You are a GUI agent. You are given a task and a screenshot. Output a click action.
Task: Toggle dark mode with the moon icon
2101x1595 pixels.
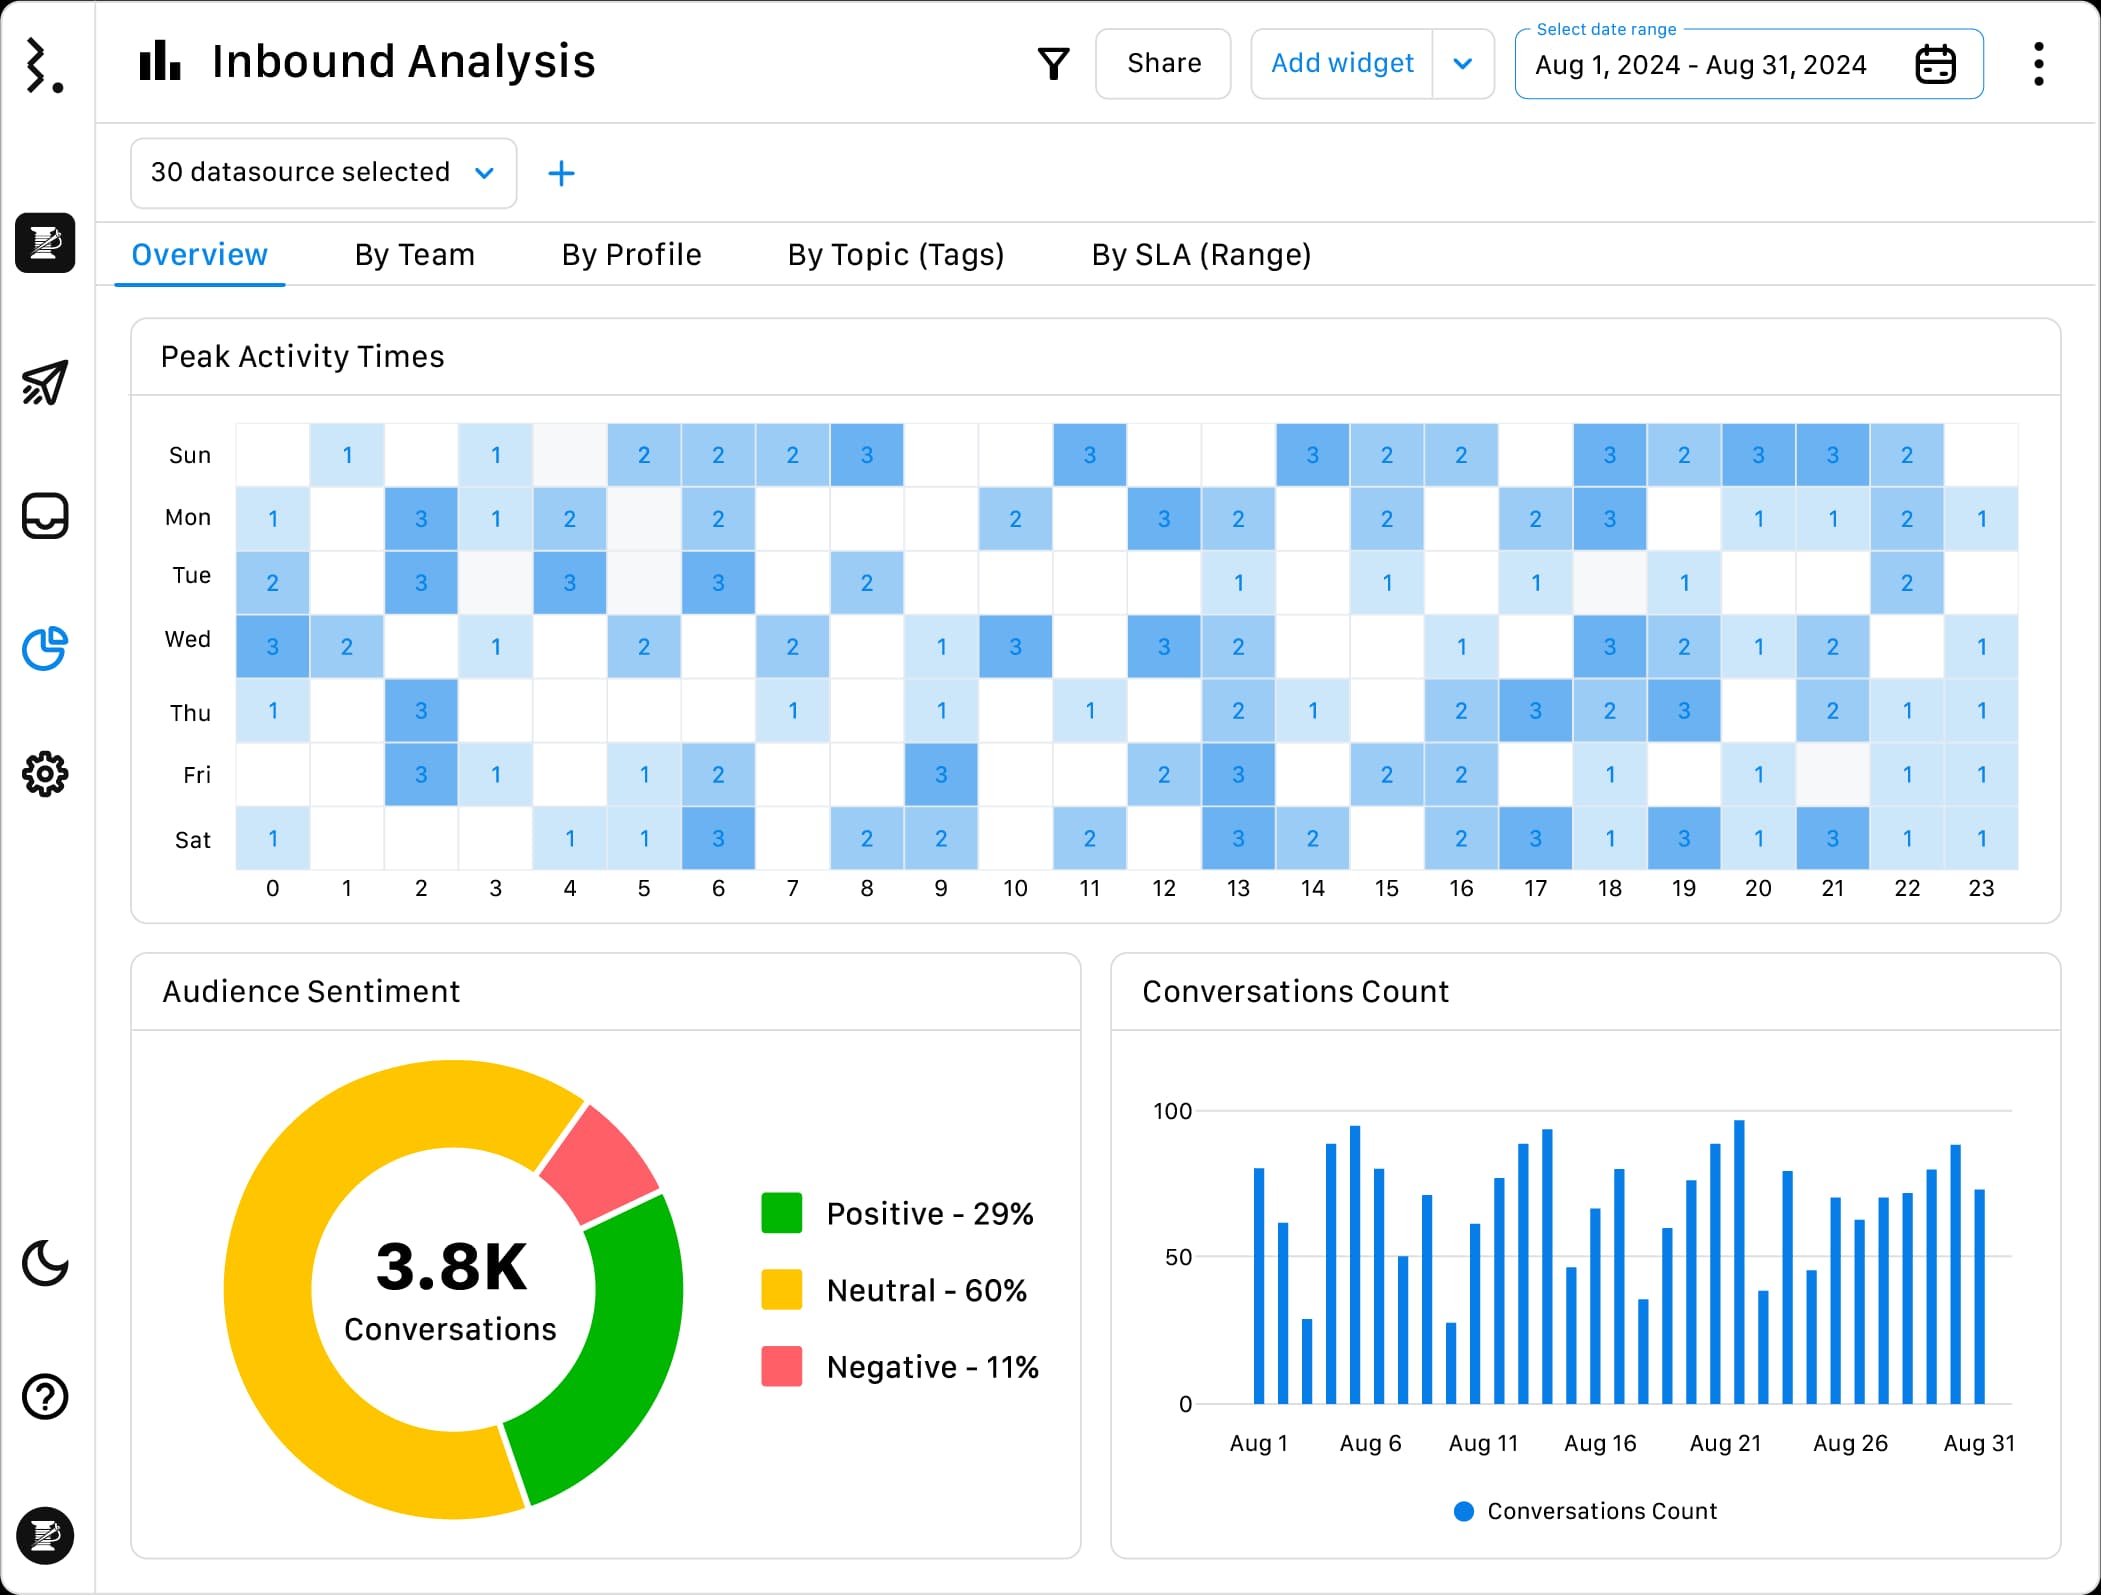[x=45, y=1263]
